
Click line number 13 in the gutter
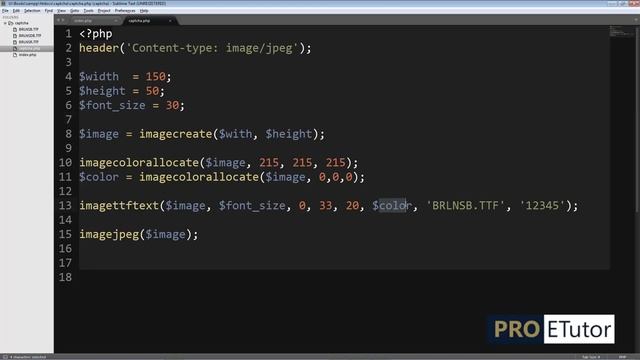tap(65, 205)
